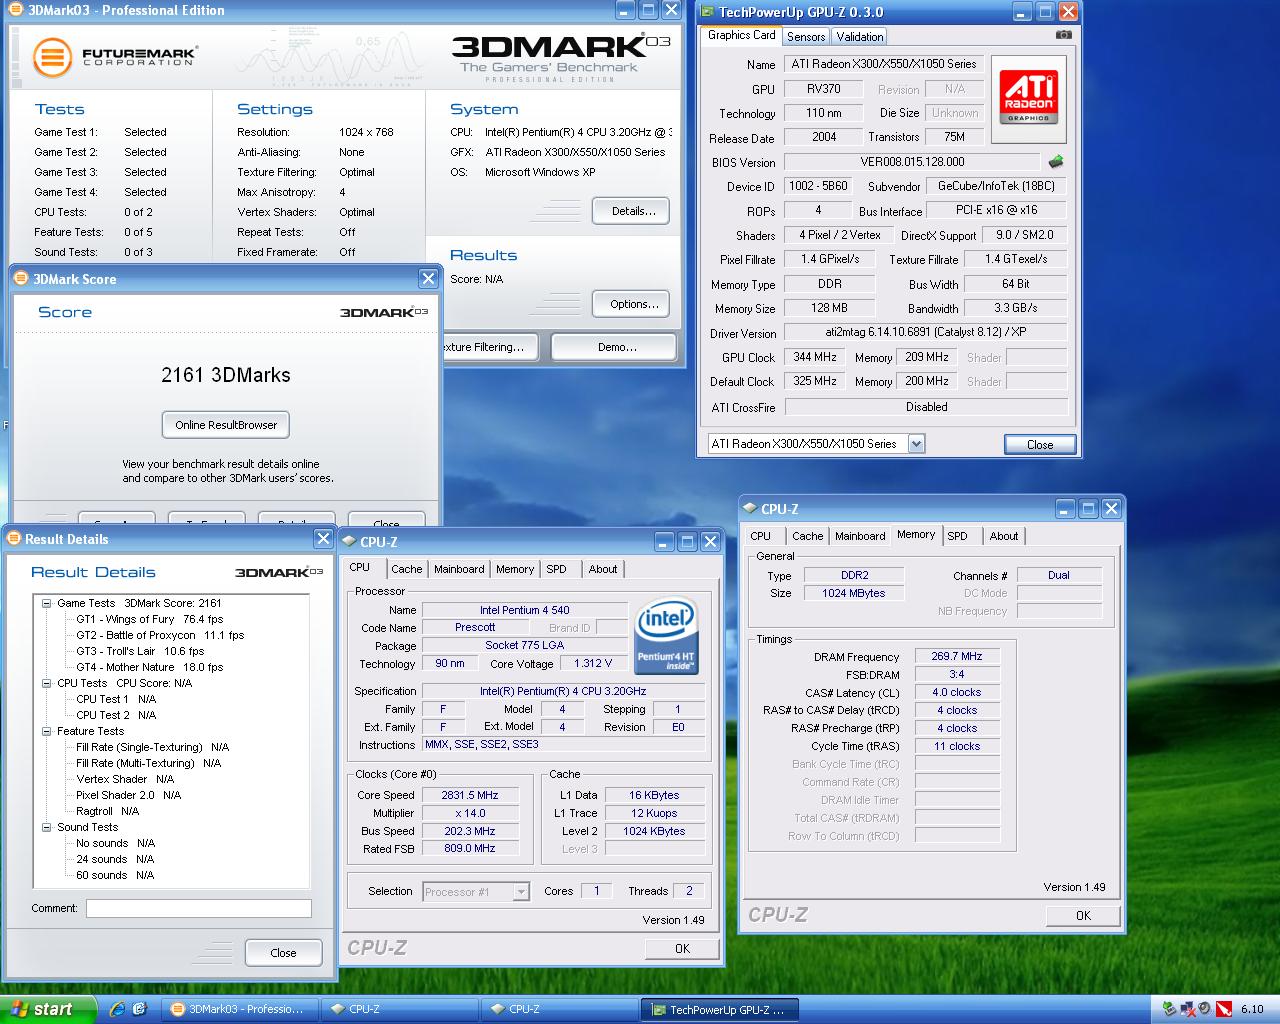Screen dimensions: 1280x1024
Task: Click the Driver Version field in GPU-Z
Action: [926, 332]
